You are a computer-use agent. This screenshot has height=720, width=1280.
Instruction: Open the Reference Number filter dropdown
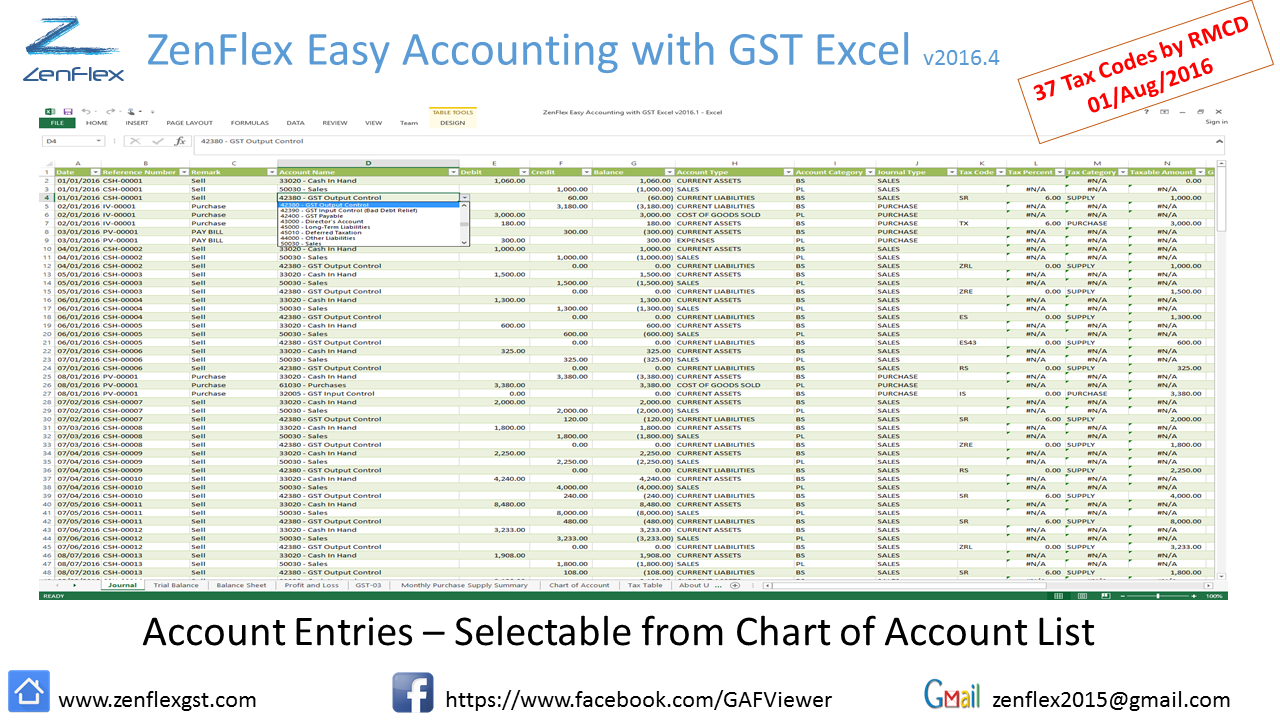183,172
